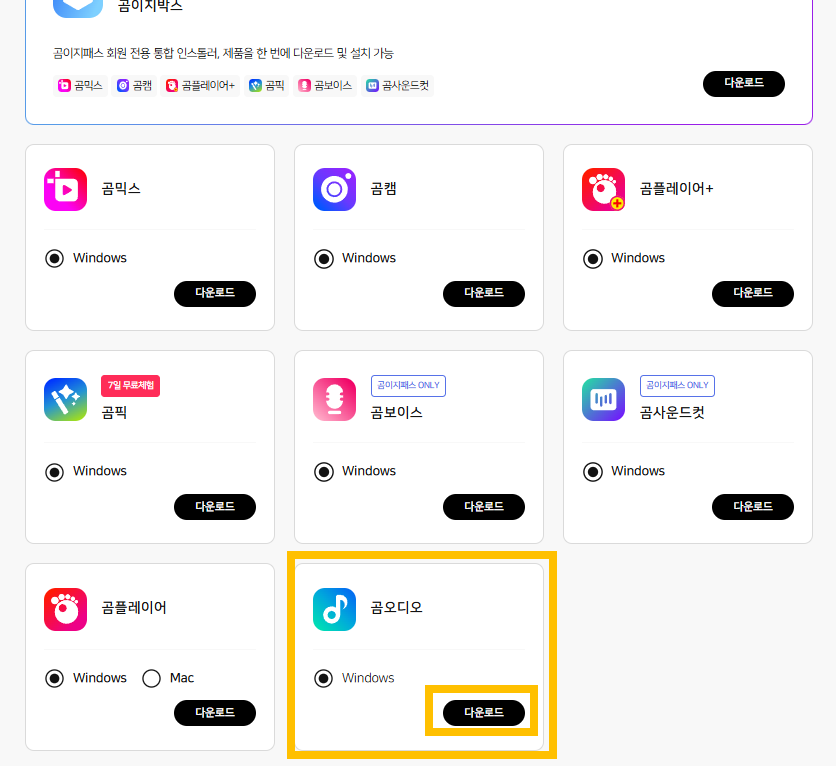Click the 곰사운드컷 tag chip
This screenshot has width=836, height=766.
pyautogui.click(x=398, y=86)
